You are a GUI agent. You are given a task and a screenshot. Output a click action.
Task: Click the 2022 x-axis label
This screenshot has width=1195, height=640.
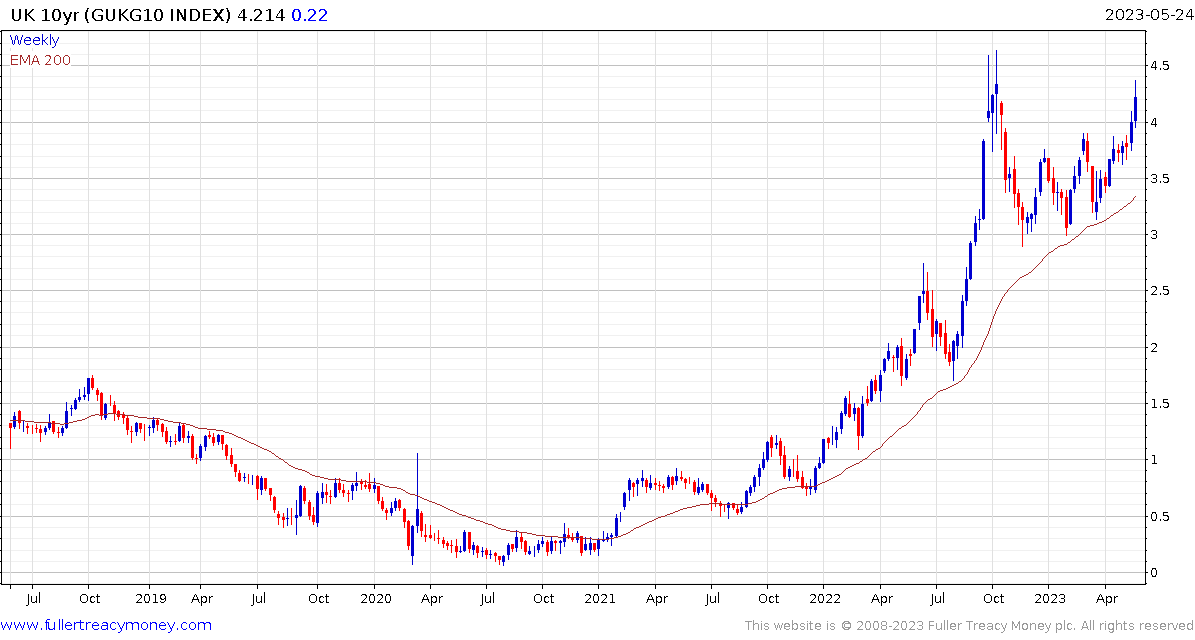point(824,599)
